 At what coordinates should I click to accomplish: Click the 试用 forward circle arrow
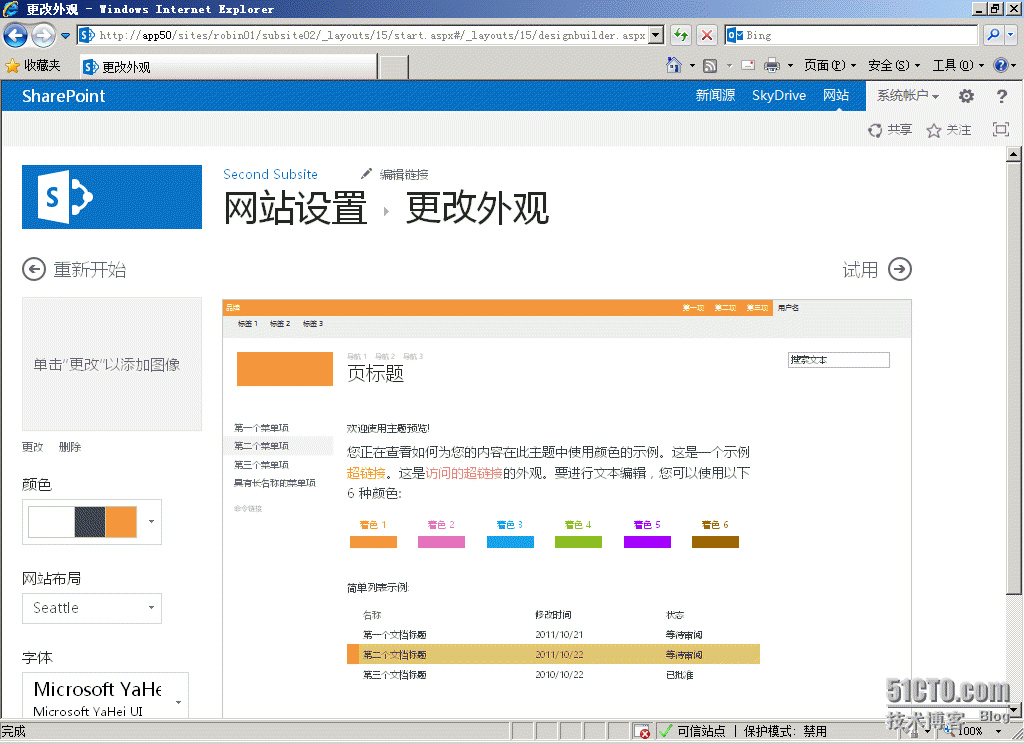click(x=900, y=269)
